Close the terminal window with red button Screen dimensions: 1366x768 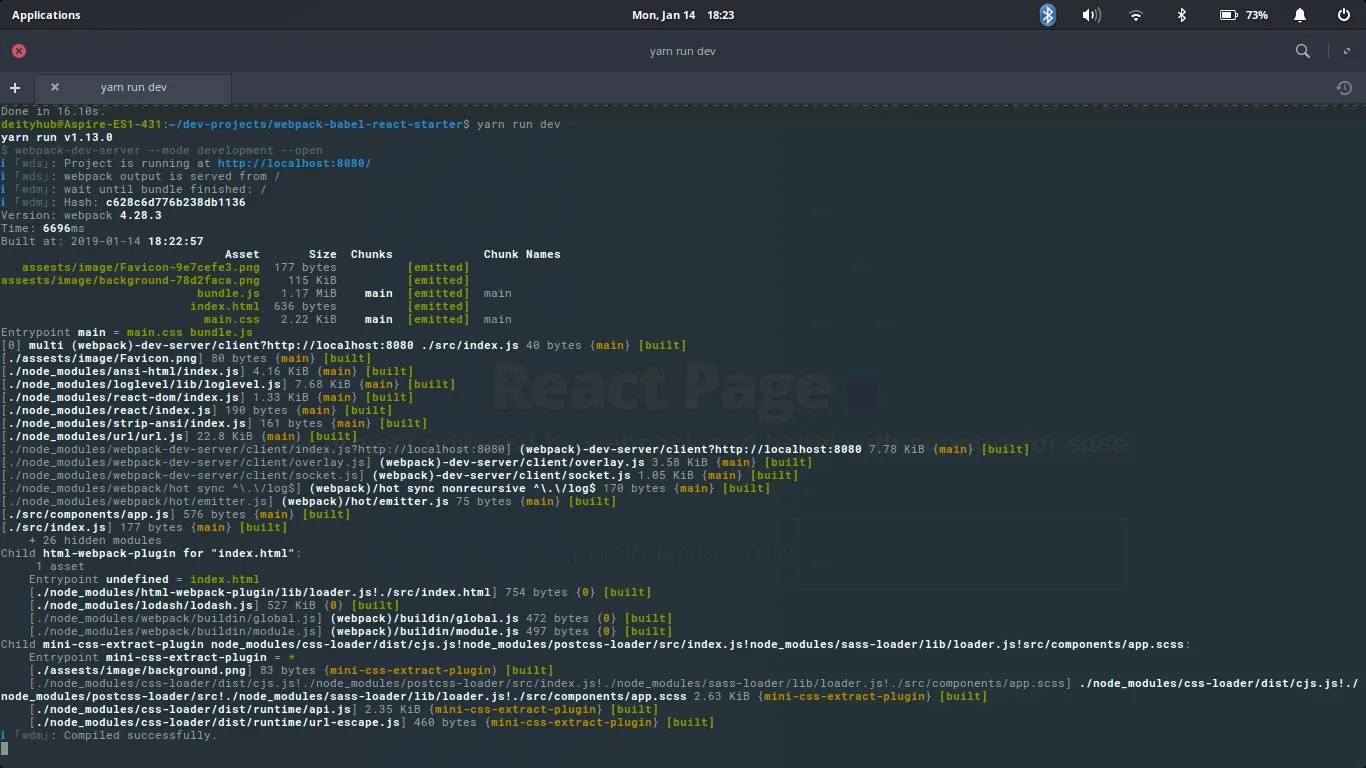[19, 51]
